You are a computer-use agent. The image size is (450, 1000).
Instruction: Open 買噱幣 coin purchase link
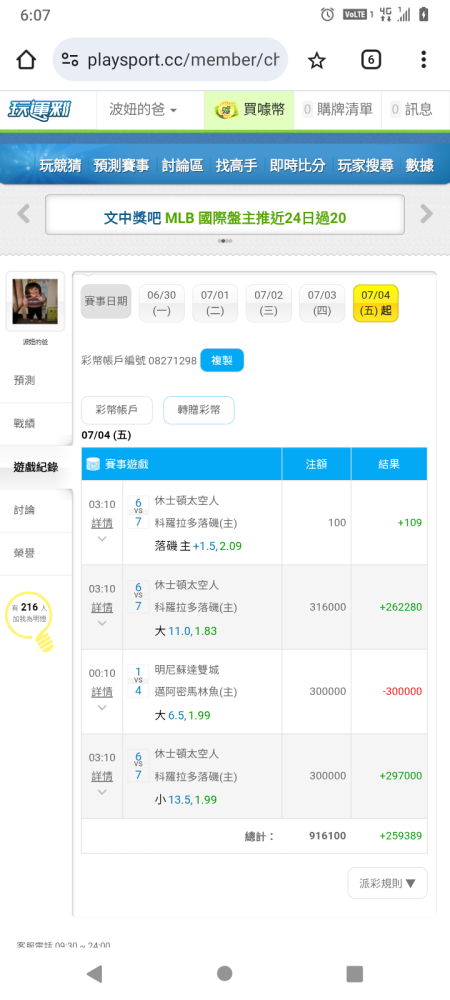[249, 110]
